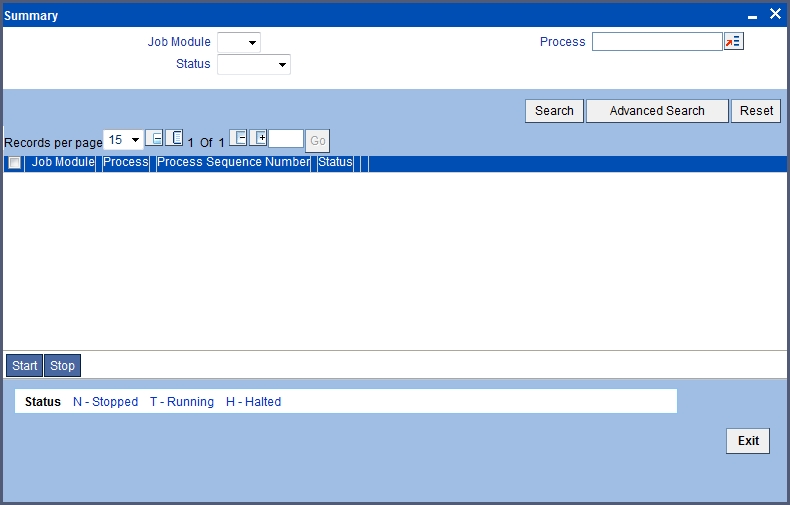Go to first page navigation icon
The width and height of the screenshot is (790, 505).
click(154, 138)
